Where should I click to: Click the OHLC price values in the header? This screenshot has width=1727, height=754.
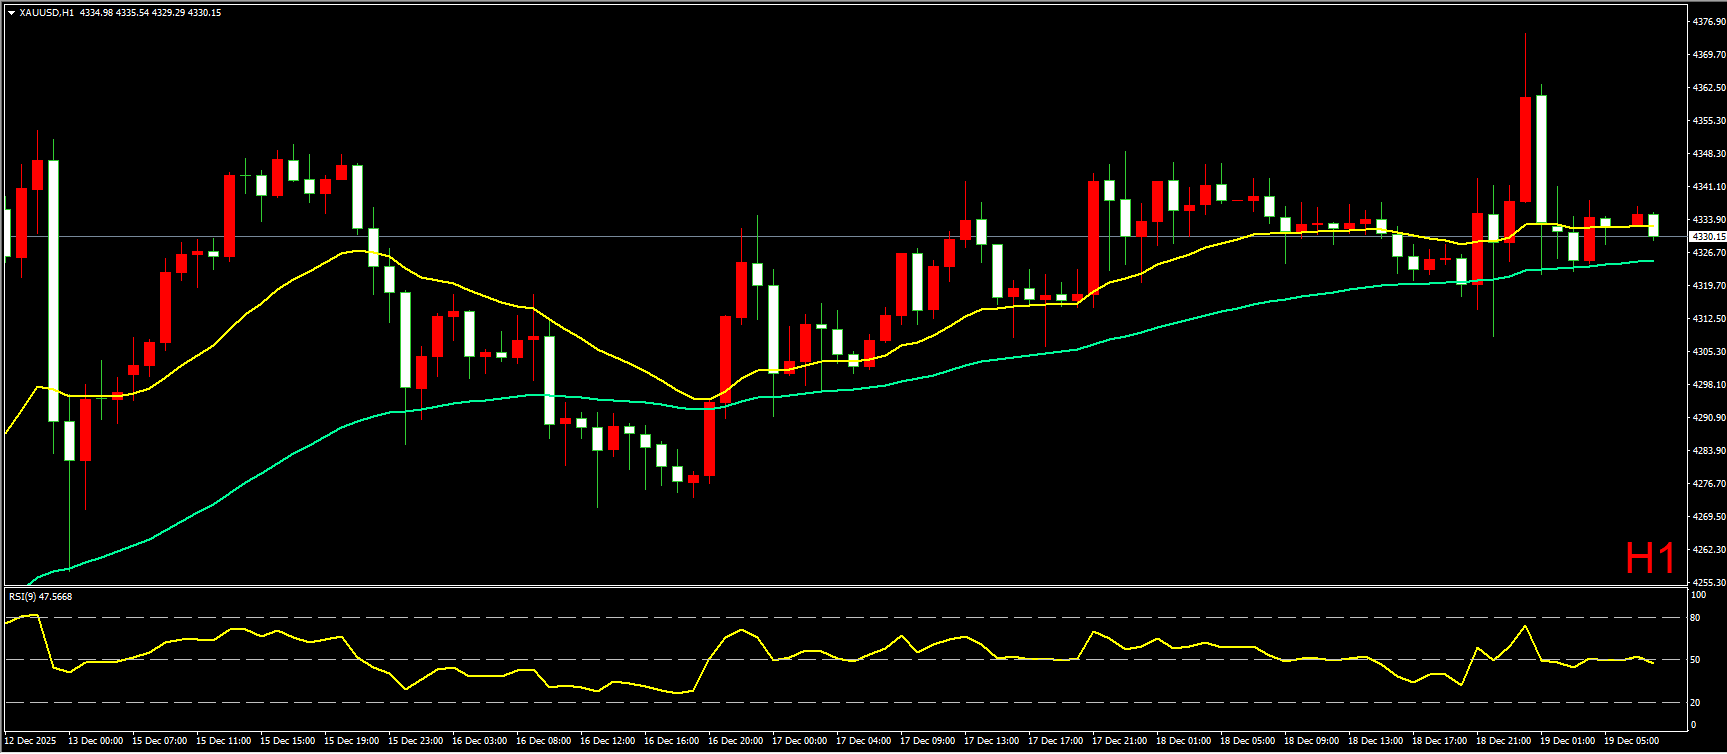pyautogui.click(x=150, y=13)
